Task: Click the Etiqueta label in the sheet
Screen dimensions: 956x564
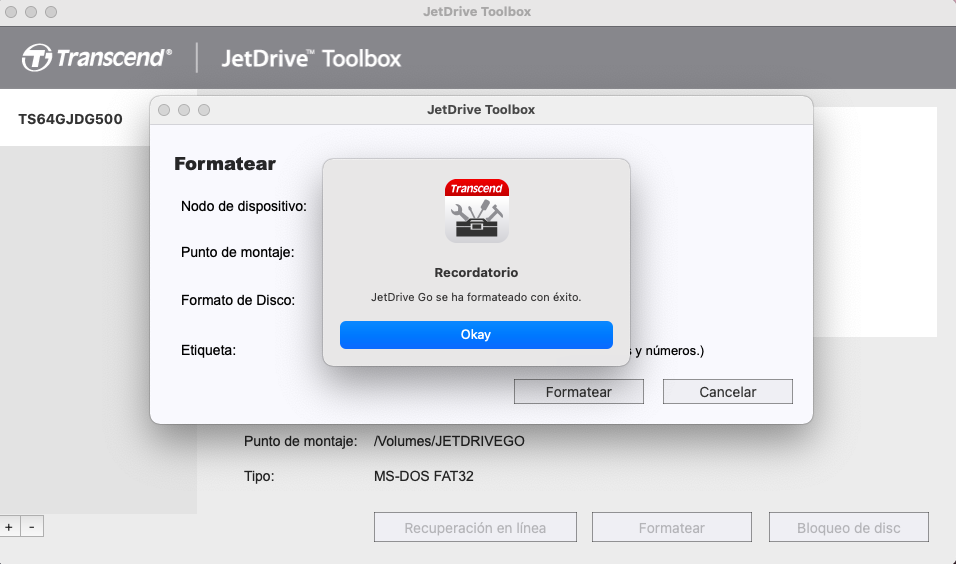Action: [209, 351]
